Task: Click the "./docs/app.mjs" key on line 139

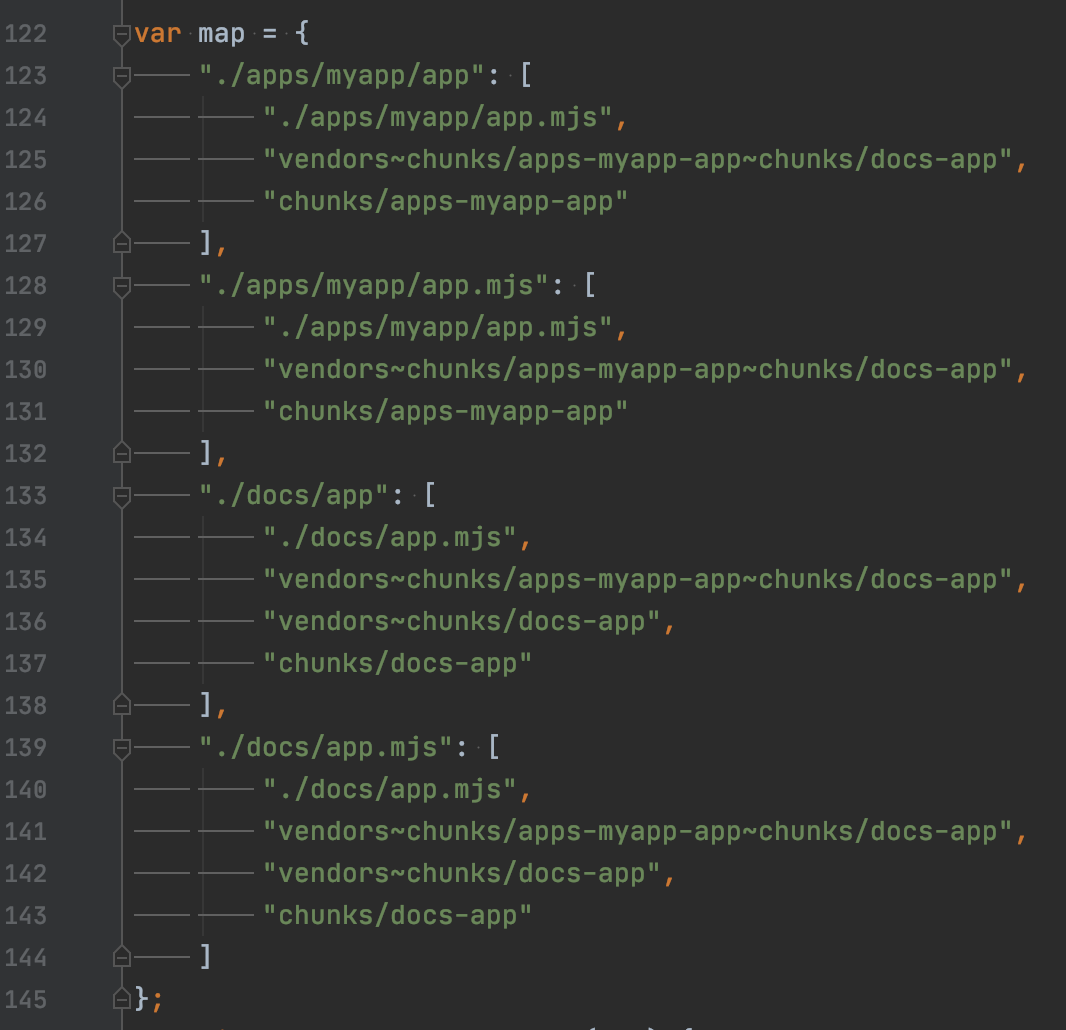Action: [x=326, y=748]
